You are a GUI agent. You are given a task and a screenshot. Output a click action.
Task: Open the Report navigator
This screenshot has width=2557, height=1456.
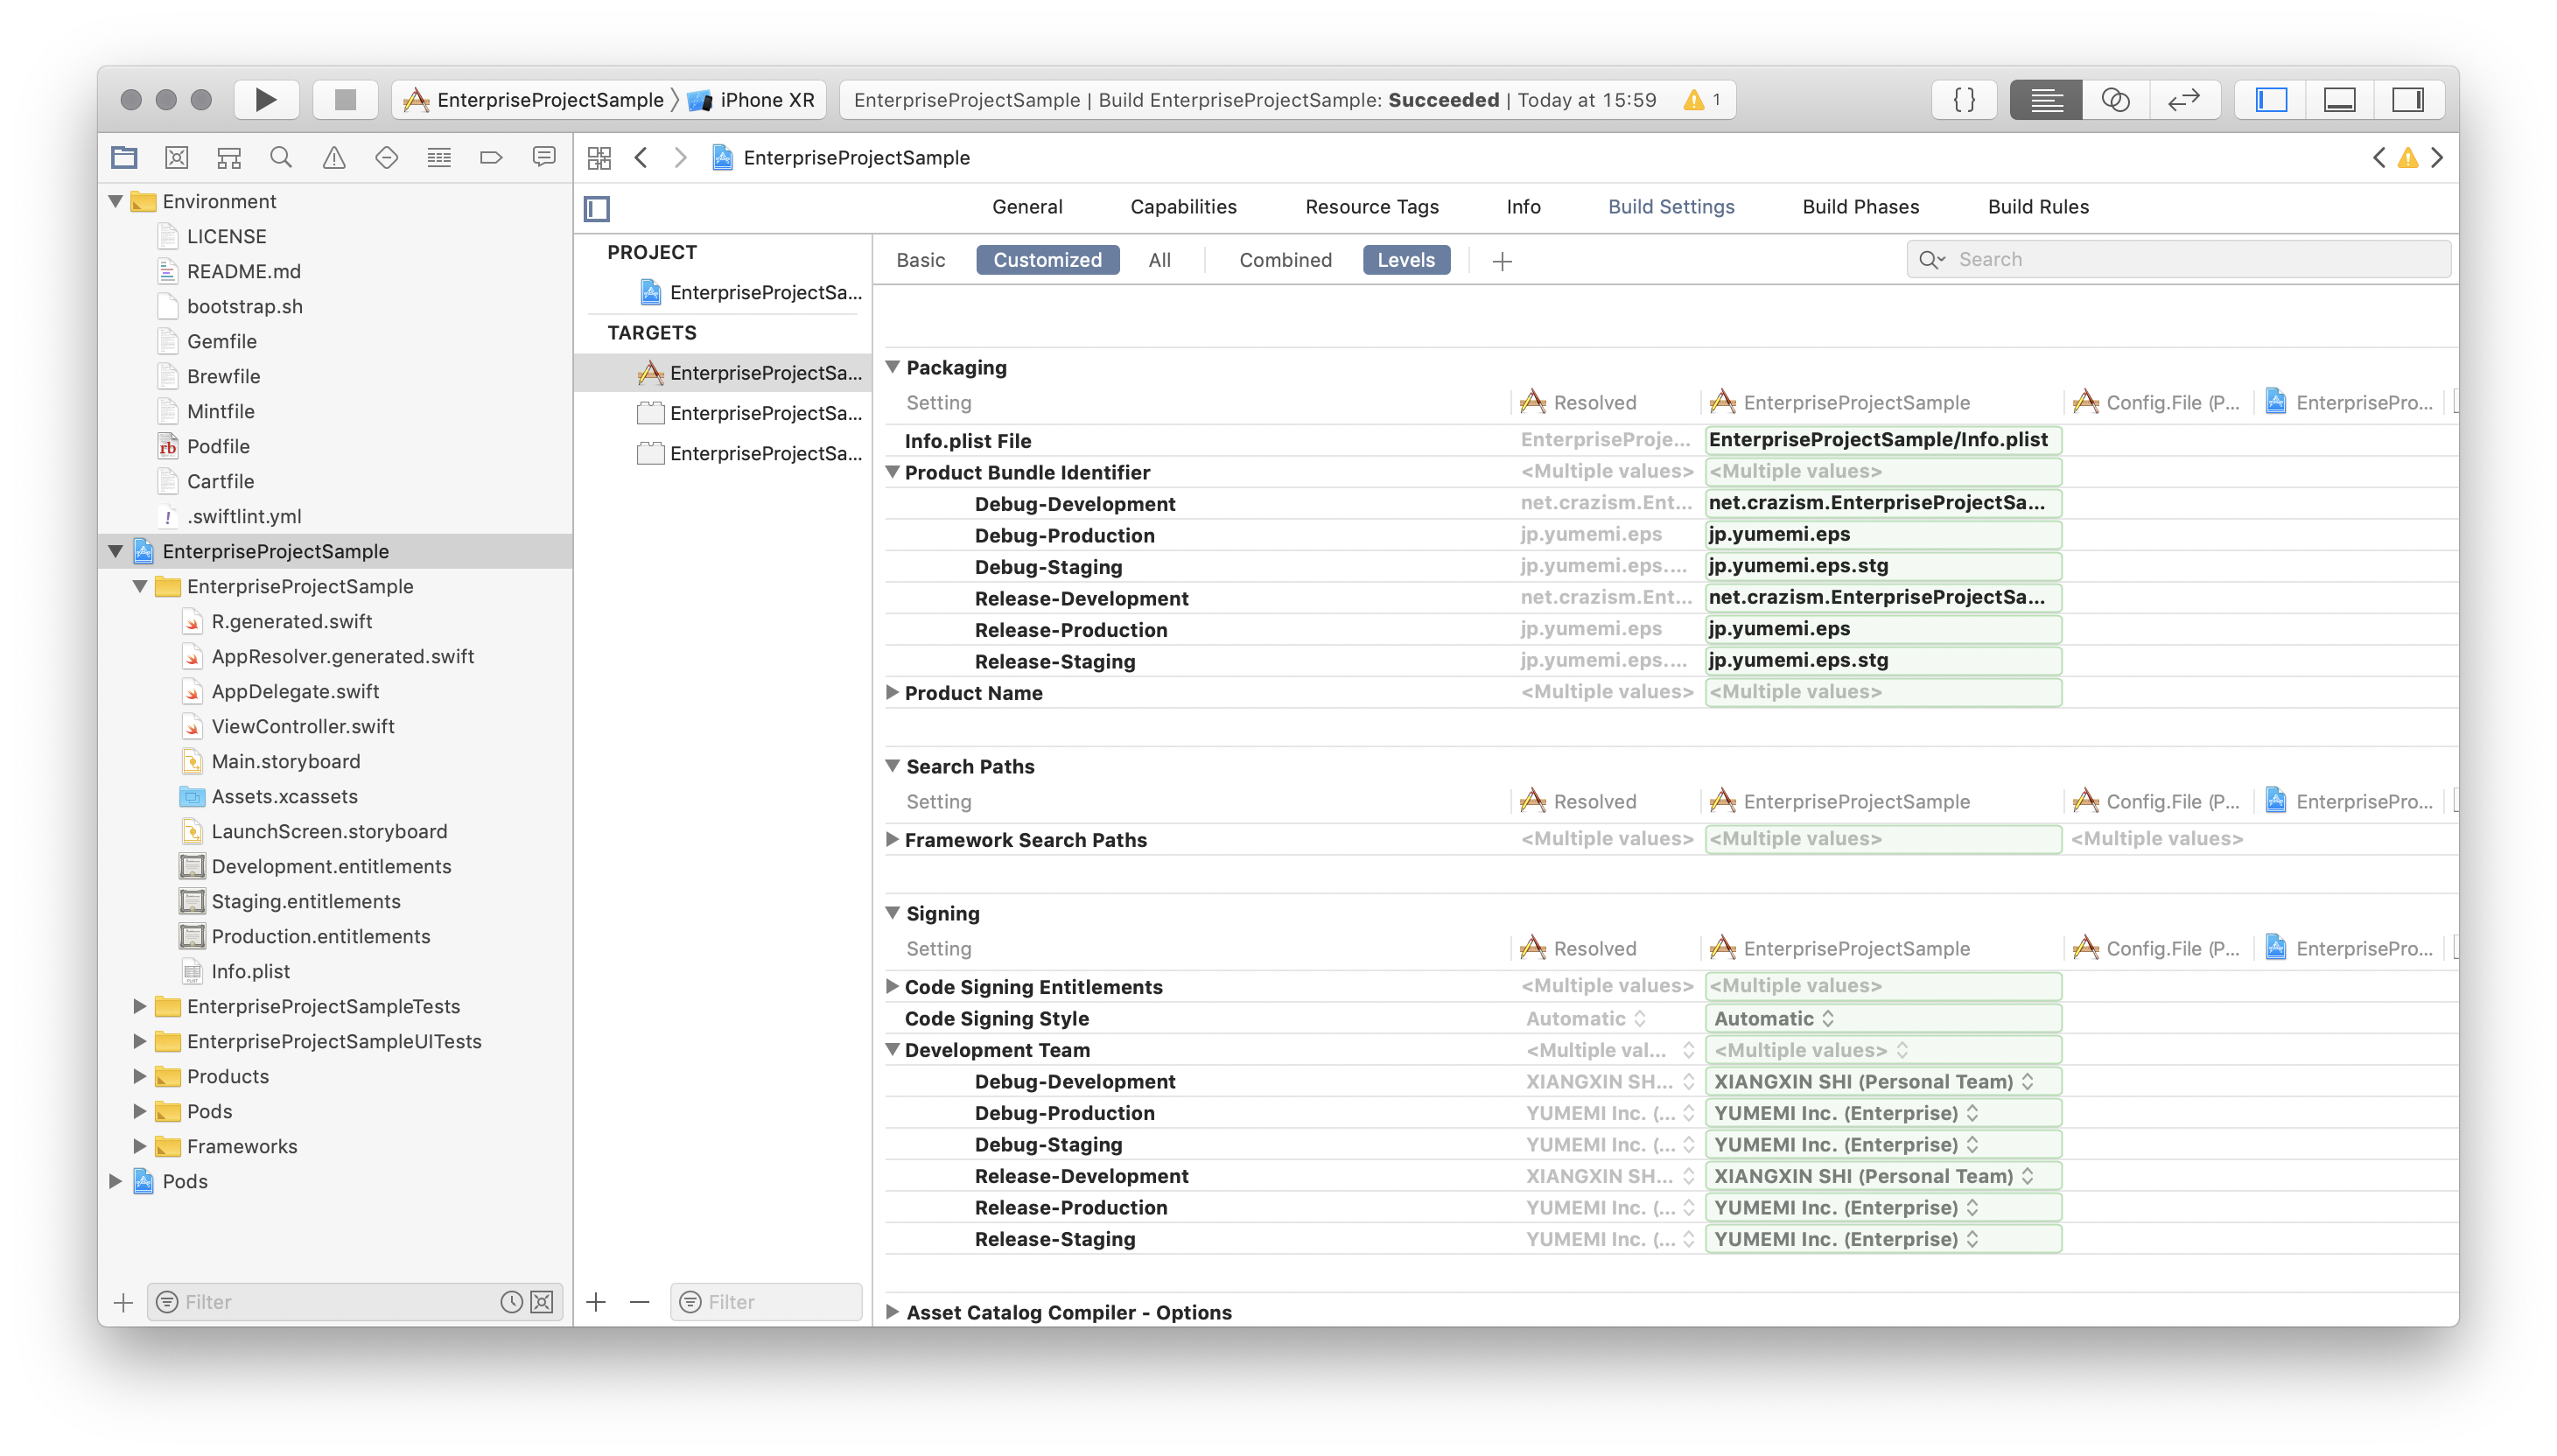pyautogui.click(x=544, y=157)
